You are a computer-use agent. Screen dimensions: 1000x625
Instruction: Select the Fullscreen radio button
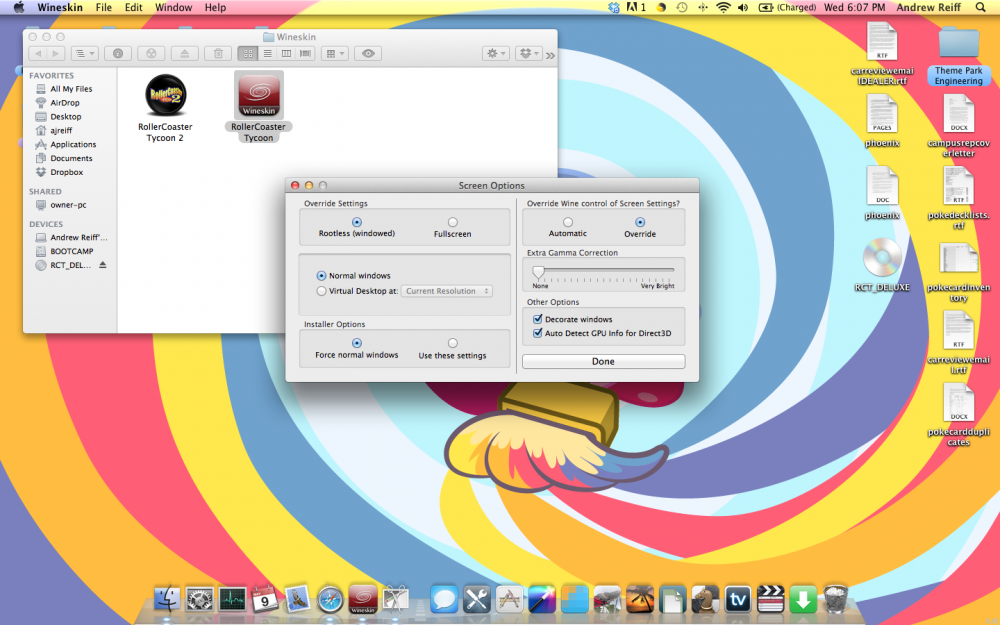point(452,222)
